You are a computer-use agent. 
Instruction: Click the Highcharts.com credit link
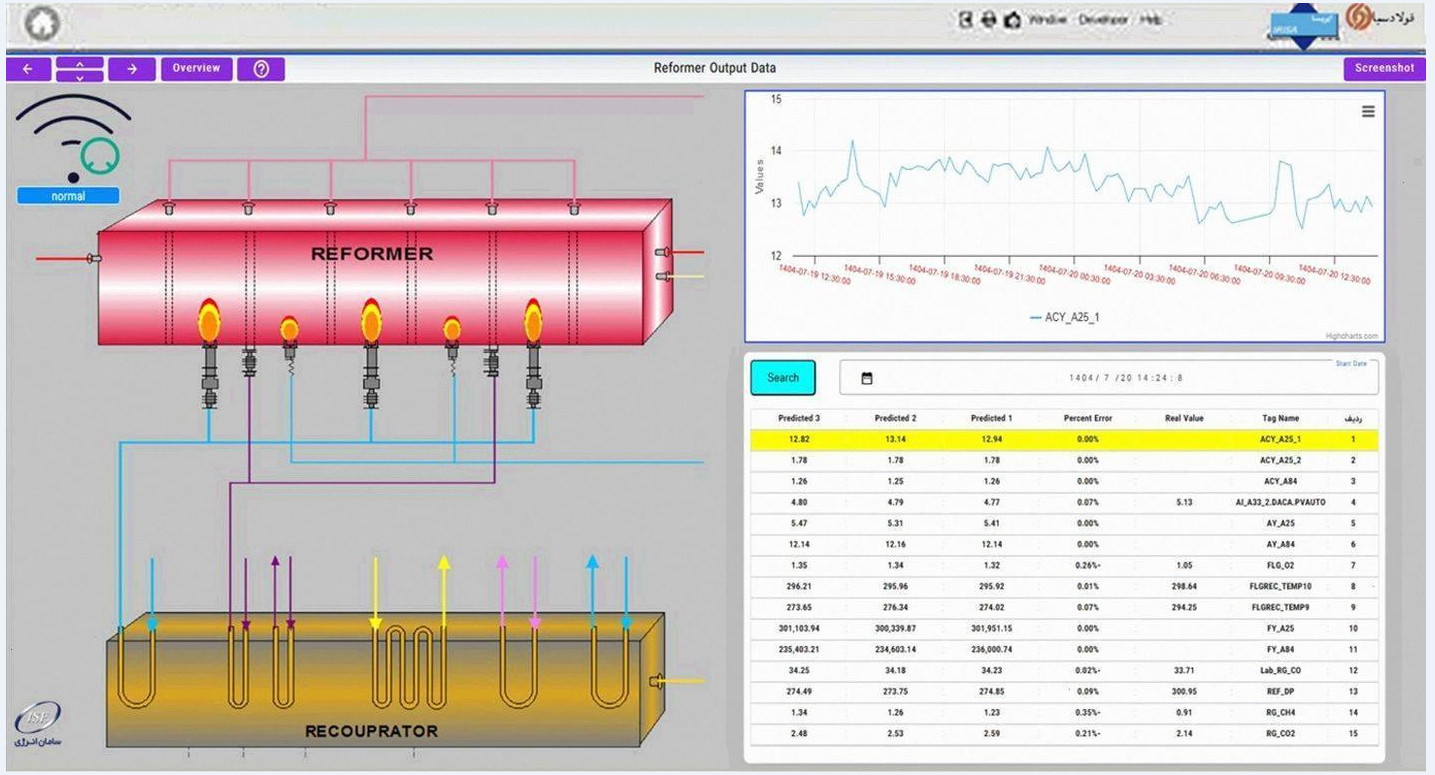click(x=1351, y=336)
